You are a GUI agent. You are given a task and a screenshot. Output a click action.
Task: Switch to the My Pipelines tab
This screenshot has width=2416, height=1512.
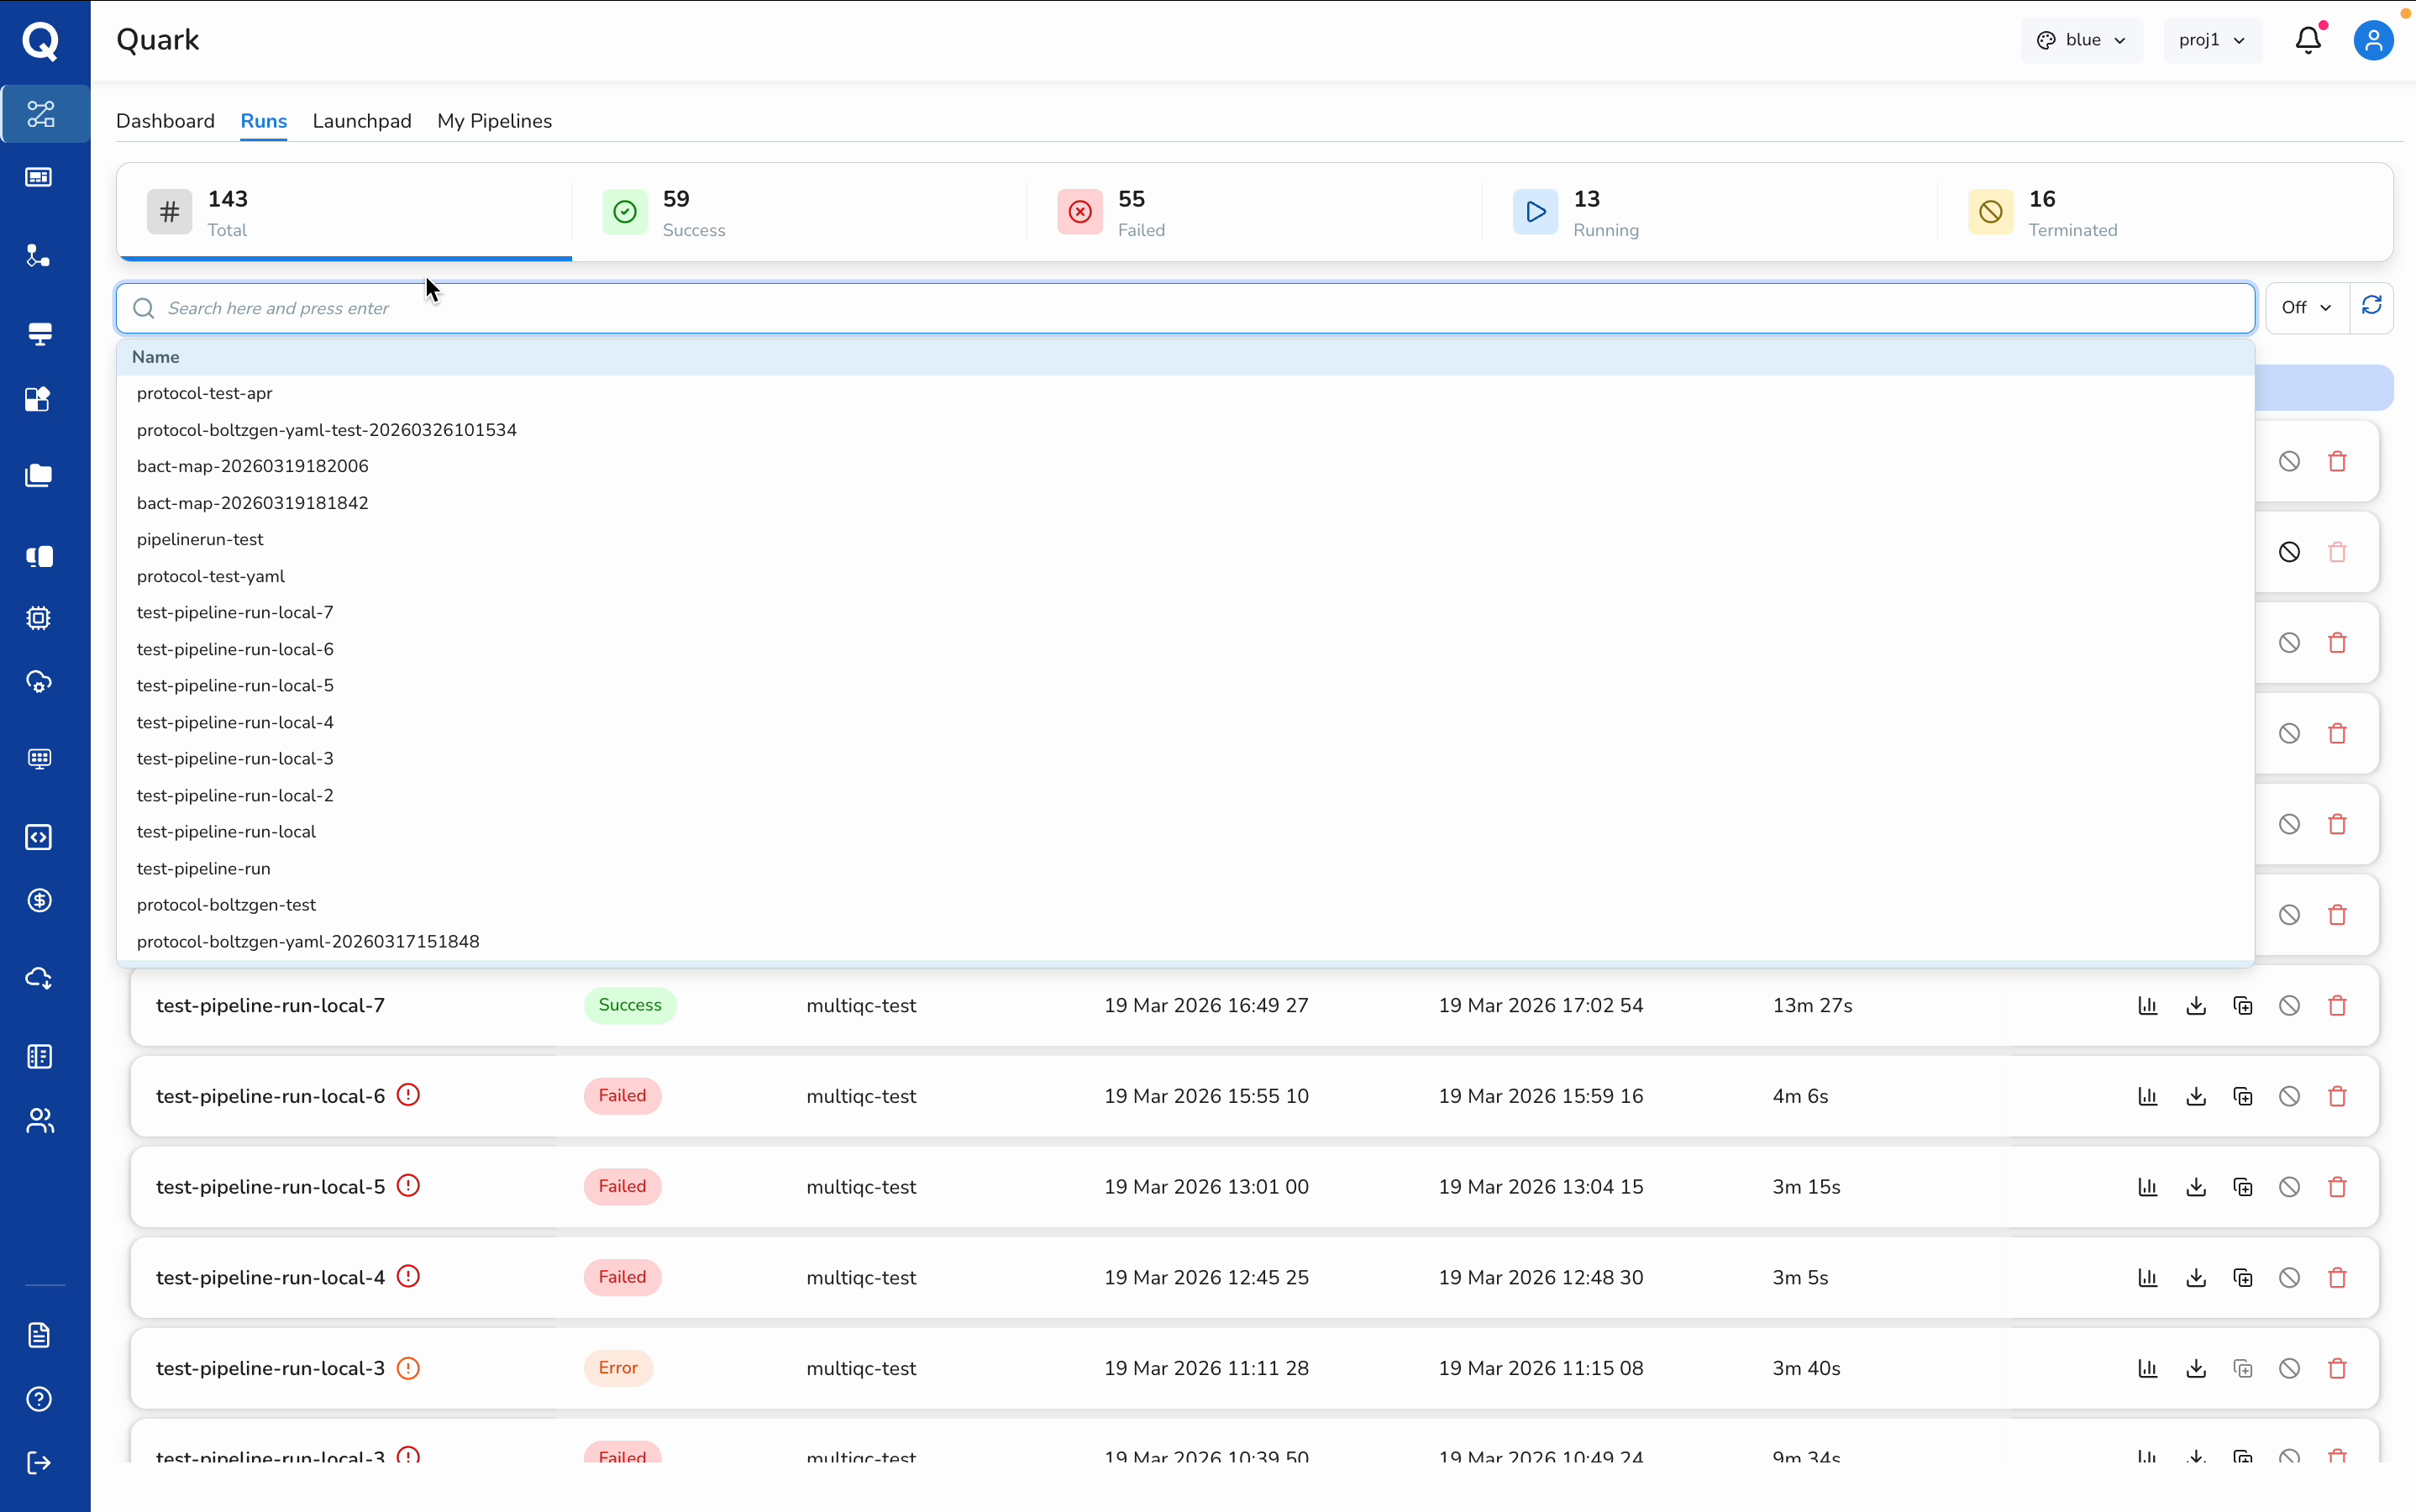click(494, 121)
